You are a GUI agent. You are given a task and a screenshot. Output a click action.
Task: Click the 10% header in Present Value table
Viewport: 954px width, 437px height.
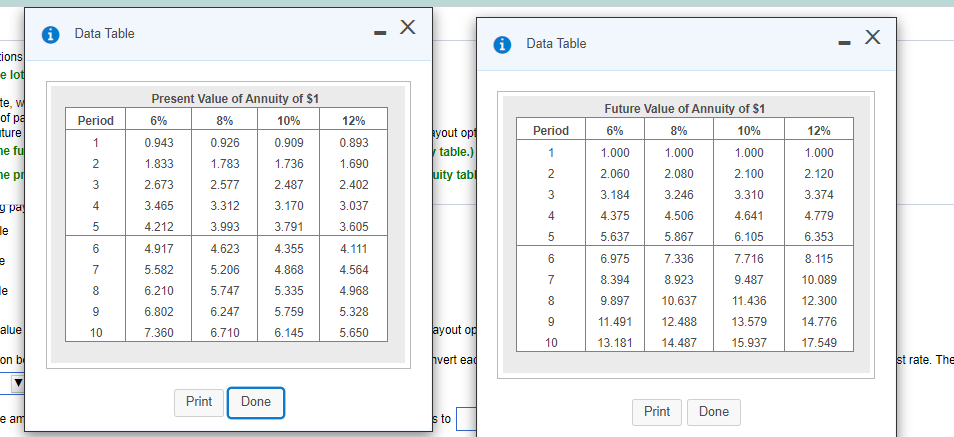(x=288, y=121)
